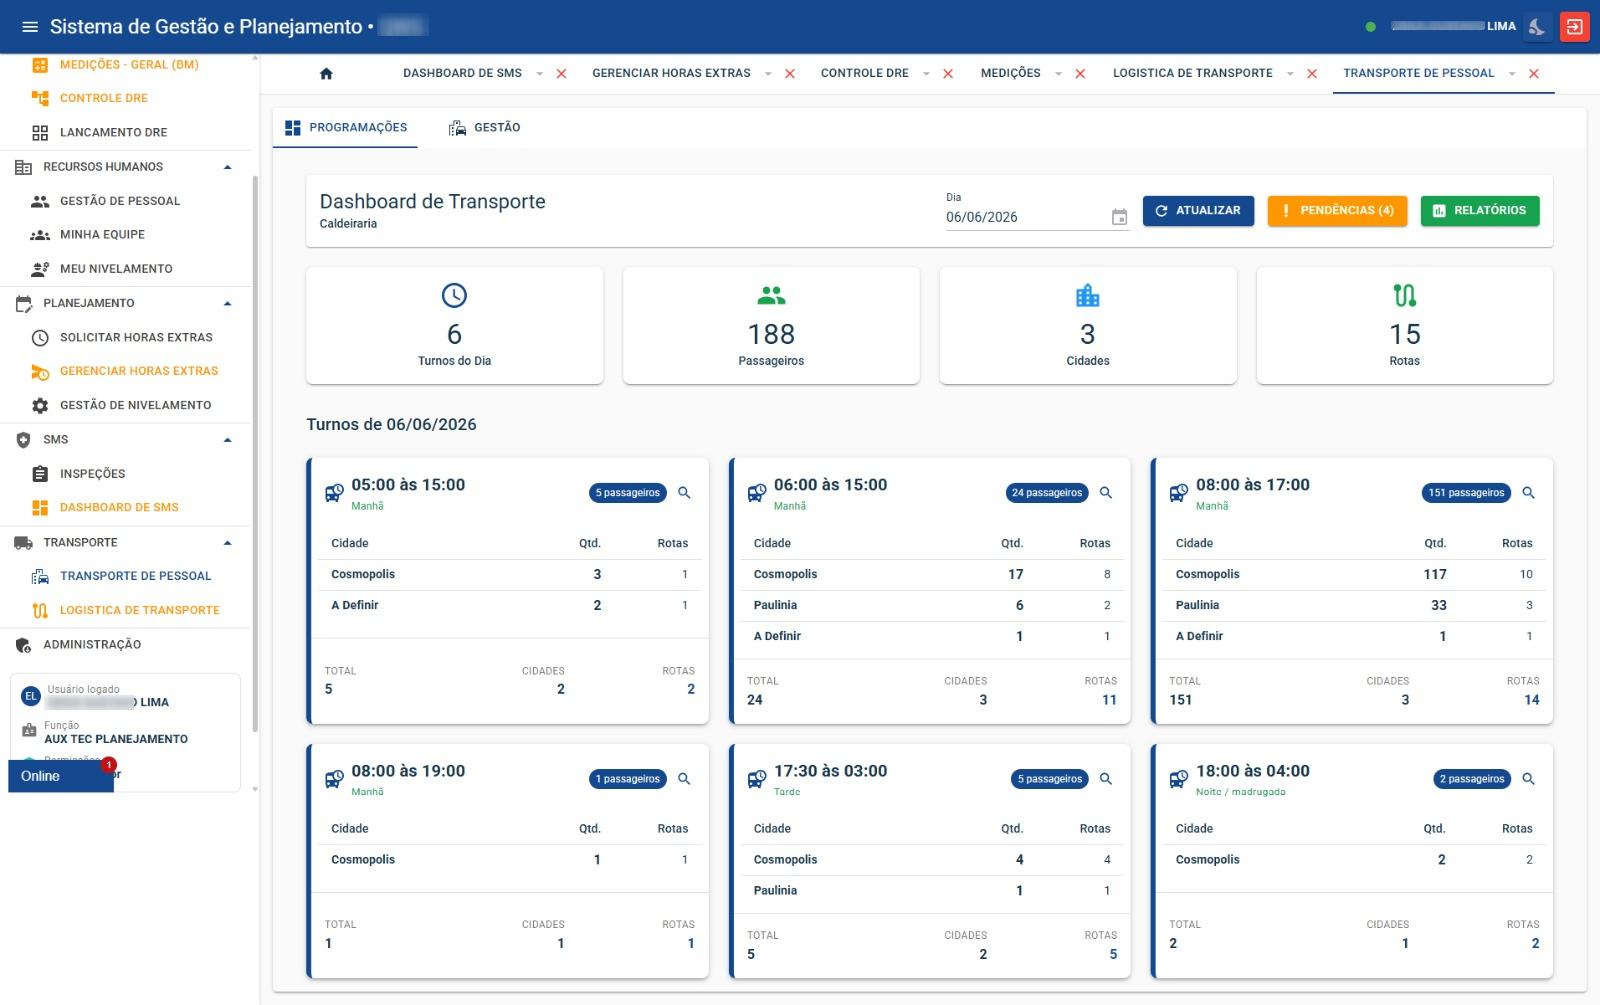1600x1005 pixels.
Task: Click bus icon of 05:00 às 15:00 shift
Action: click(334, 493)
